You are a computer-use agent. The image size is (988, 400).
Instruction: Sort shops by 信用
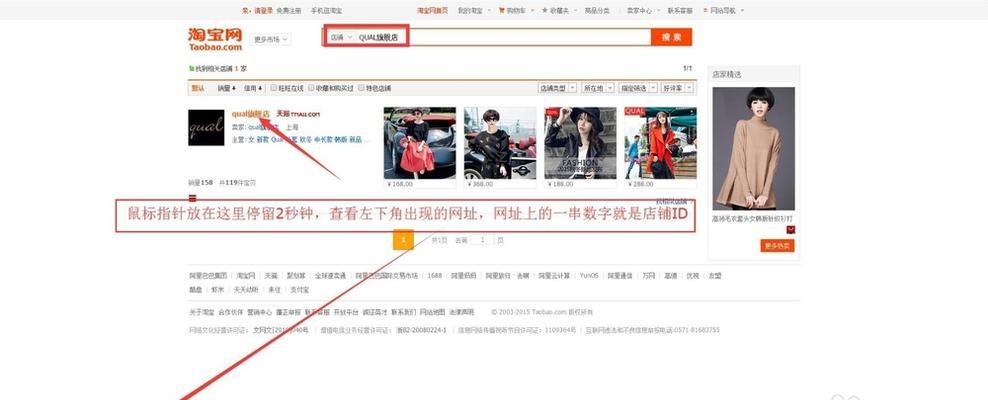[x=253, y=88]
